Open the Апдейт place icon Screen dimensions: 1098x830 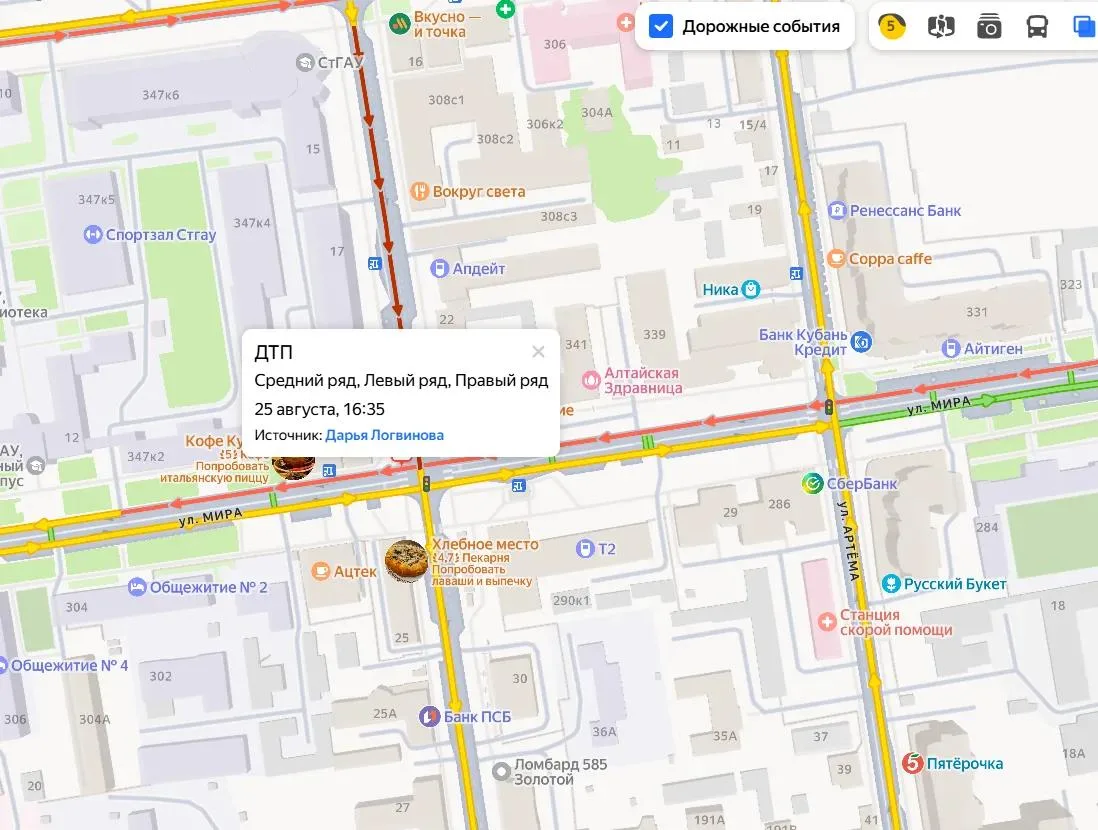439,268
